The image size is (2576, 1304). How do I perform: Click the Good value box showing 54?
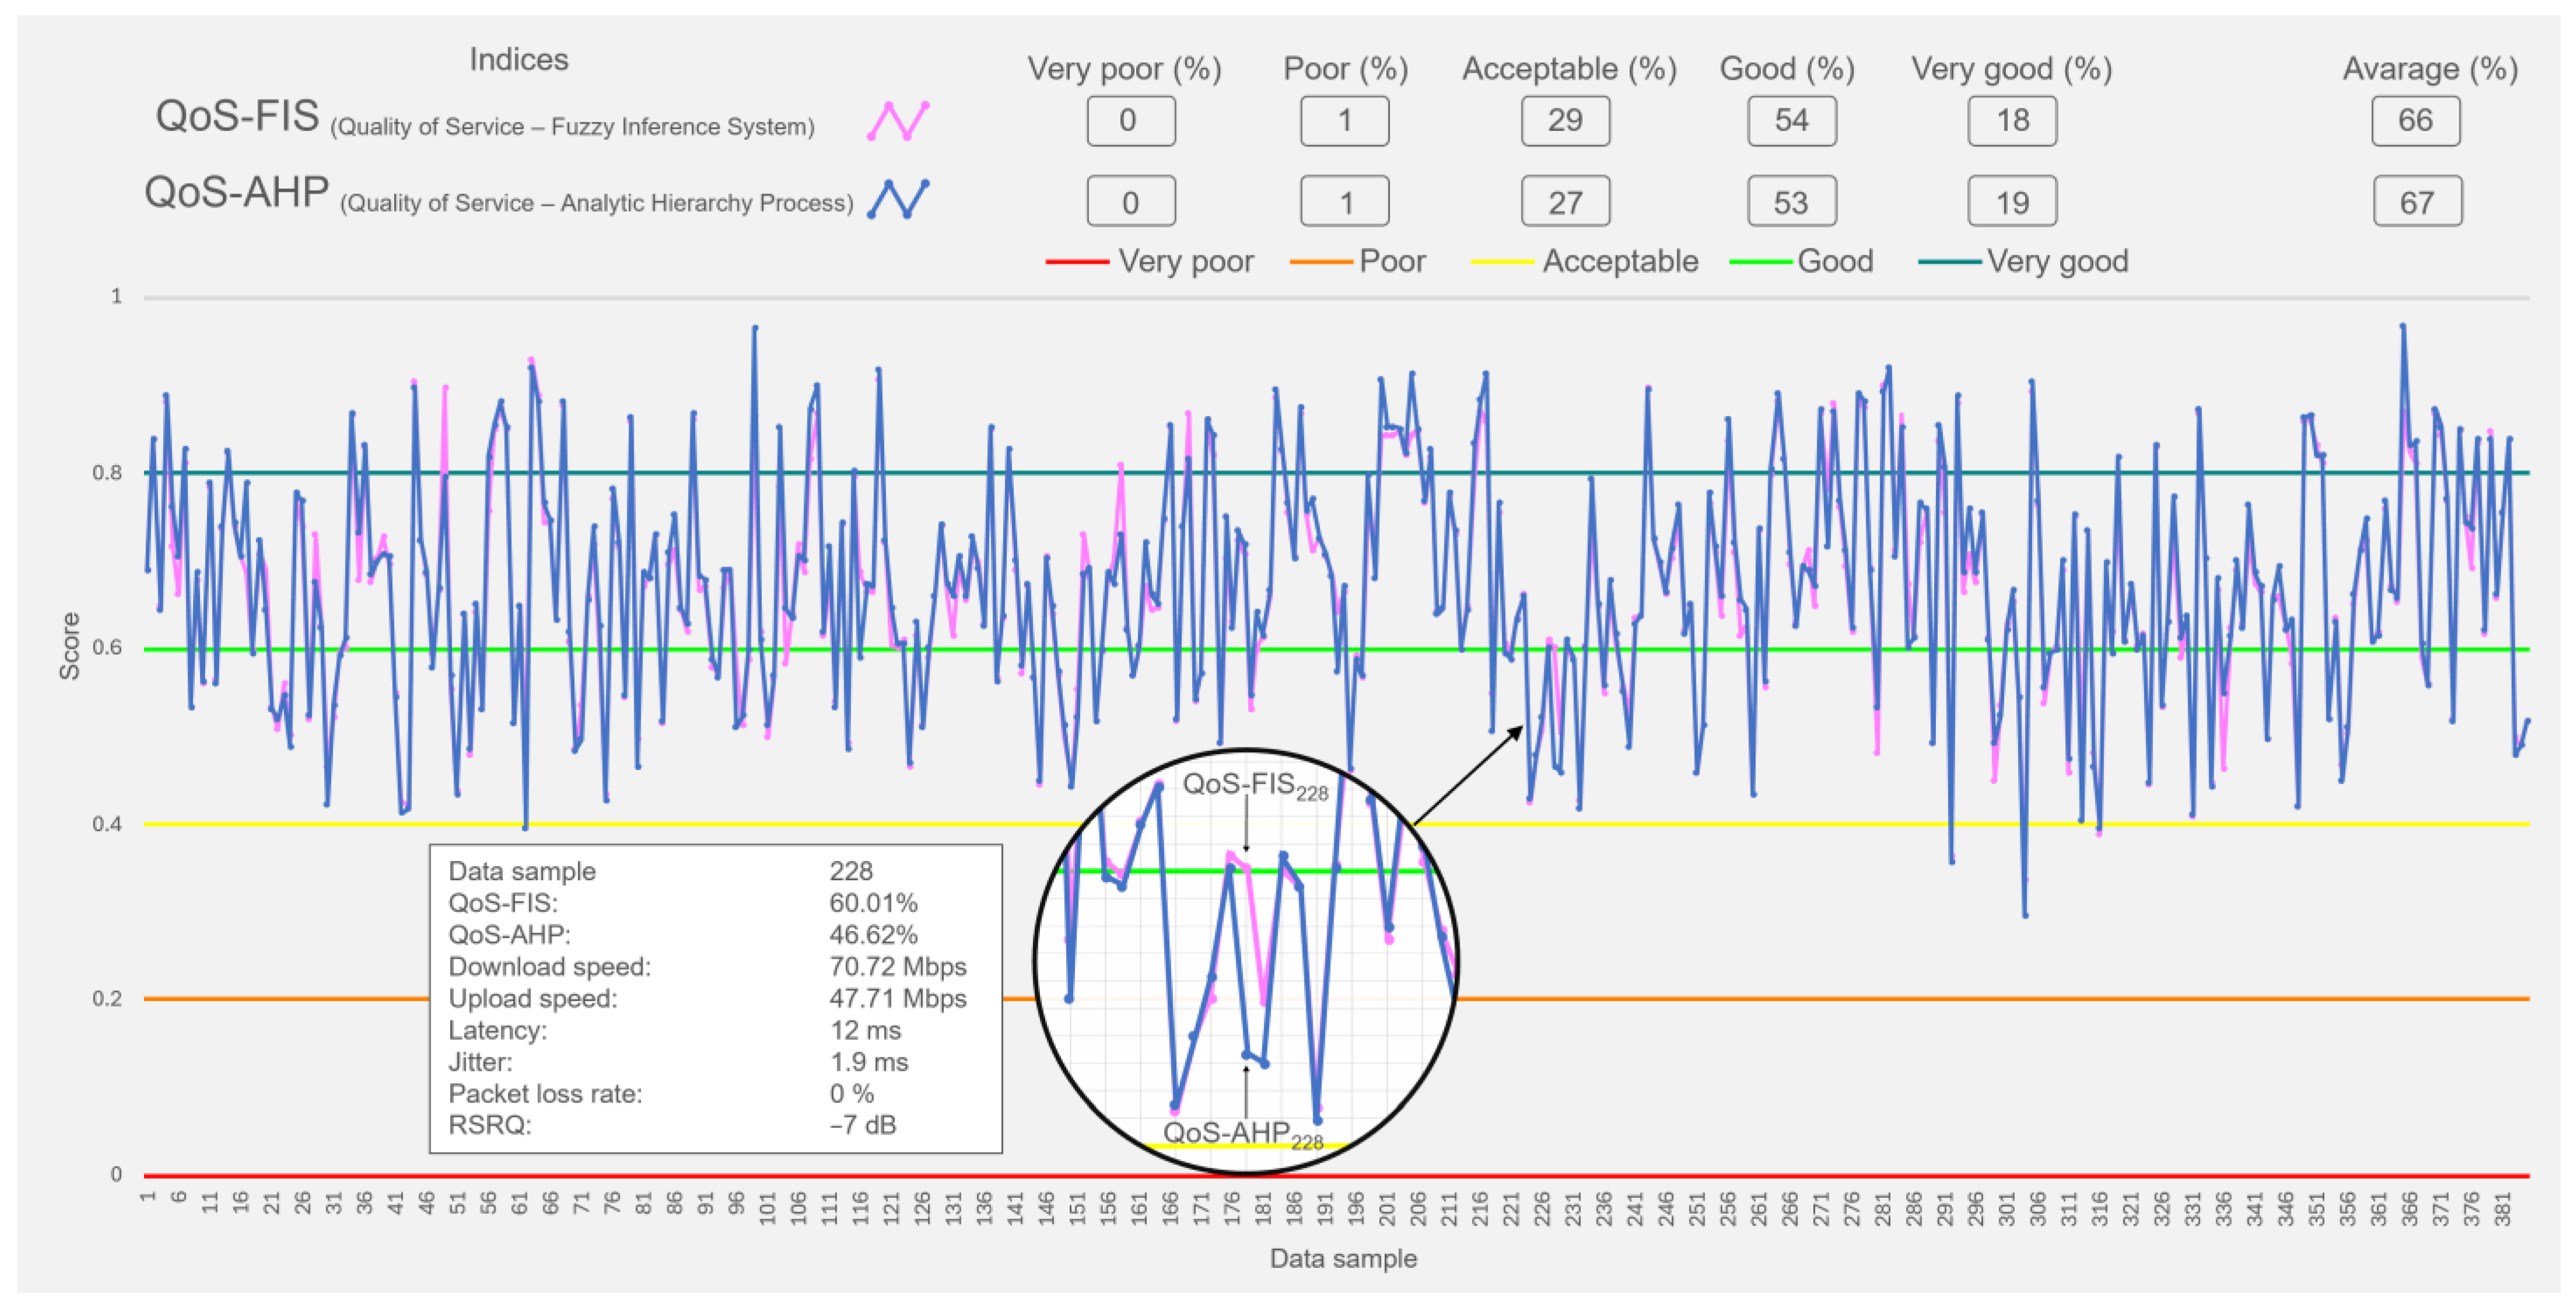click(x=1792, y=121)
